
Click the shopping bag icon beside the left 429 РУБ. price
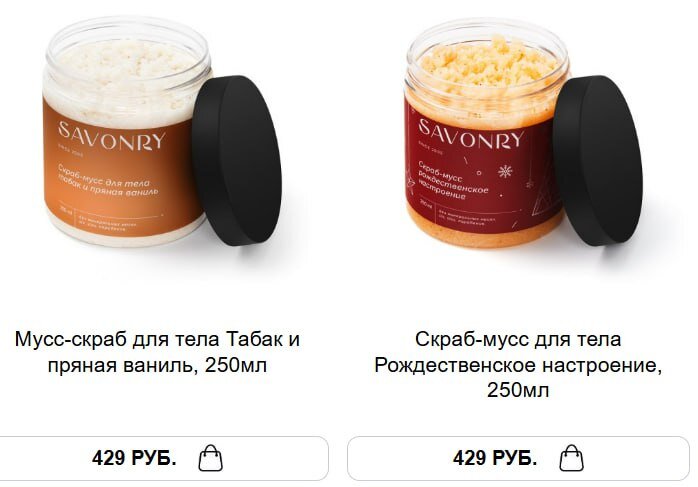click(211, 458)
